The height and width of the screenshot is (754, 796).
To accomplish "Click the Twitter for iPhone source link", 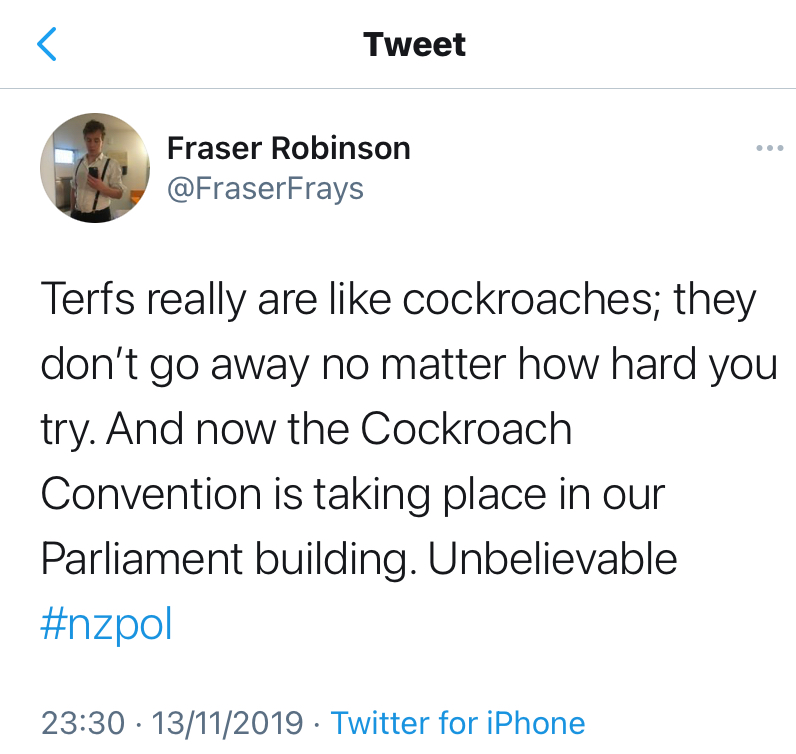I will (457, 722).
